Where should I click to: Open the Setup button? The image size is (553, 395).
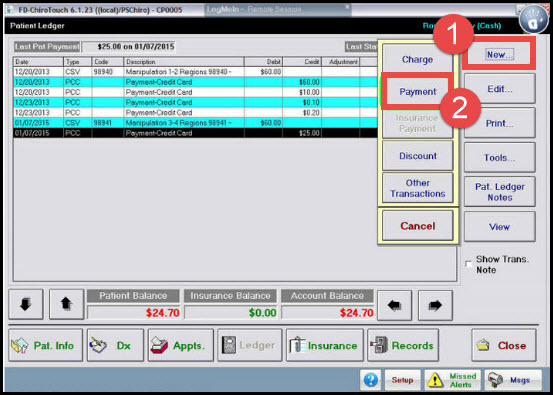(402, 380)
